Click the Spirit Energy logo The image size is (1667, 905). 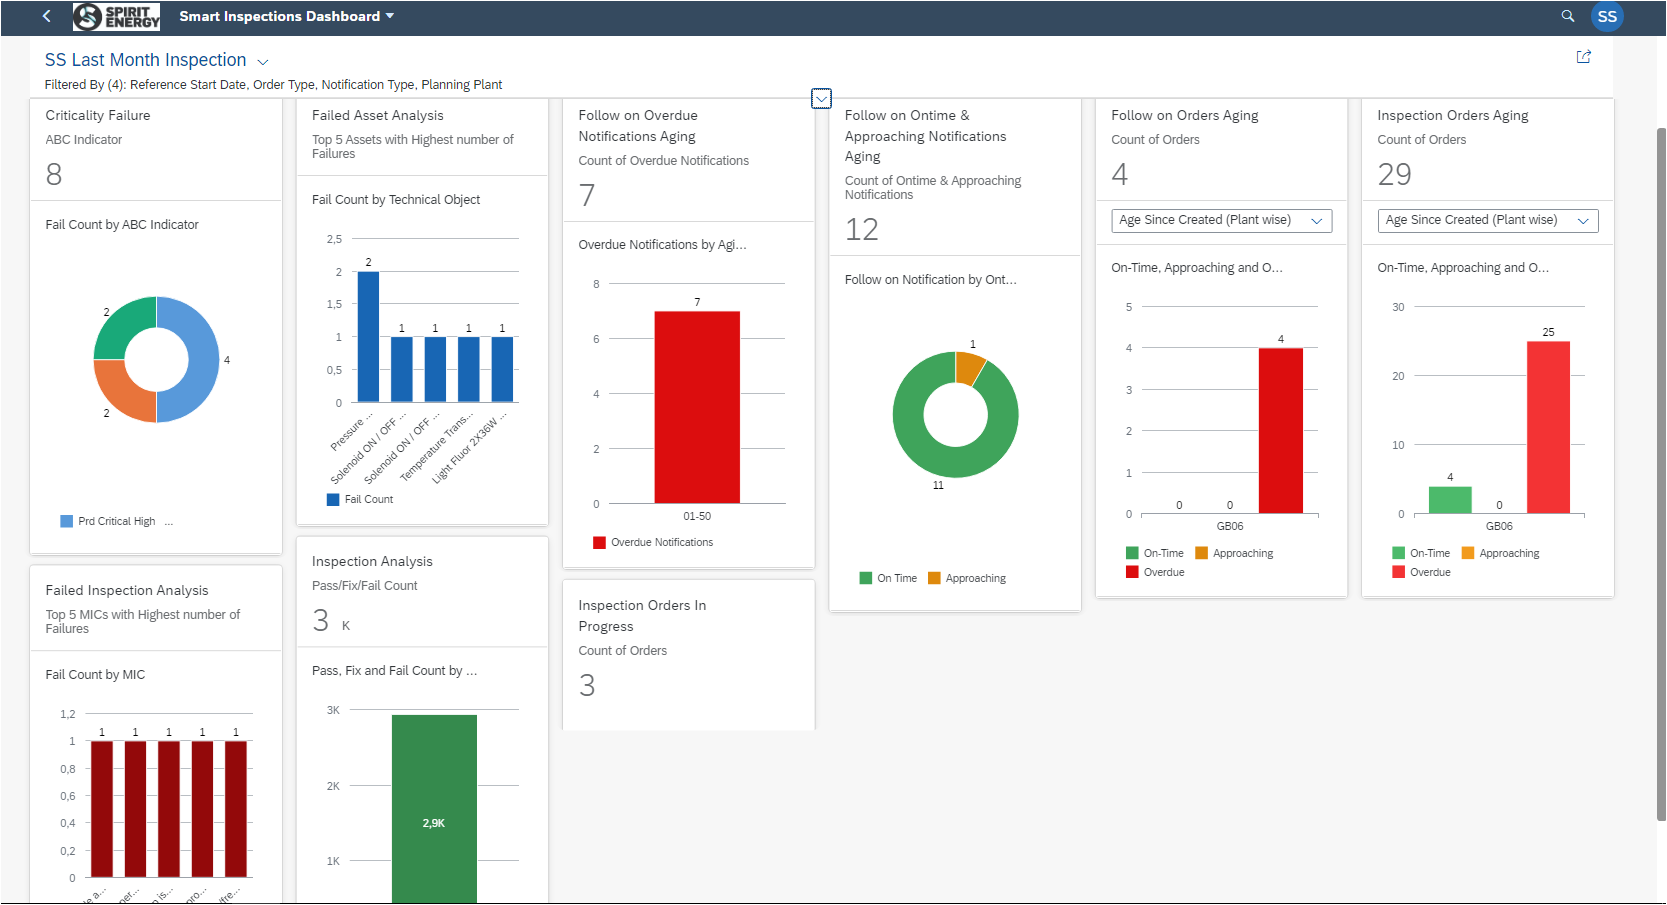tap(117, 16)
